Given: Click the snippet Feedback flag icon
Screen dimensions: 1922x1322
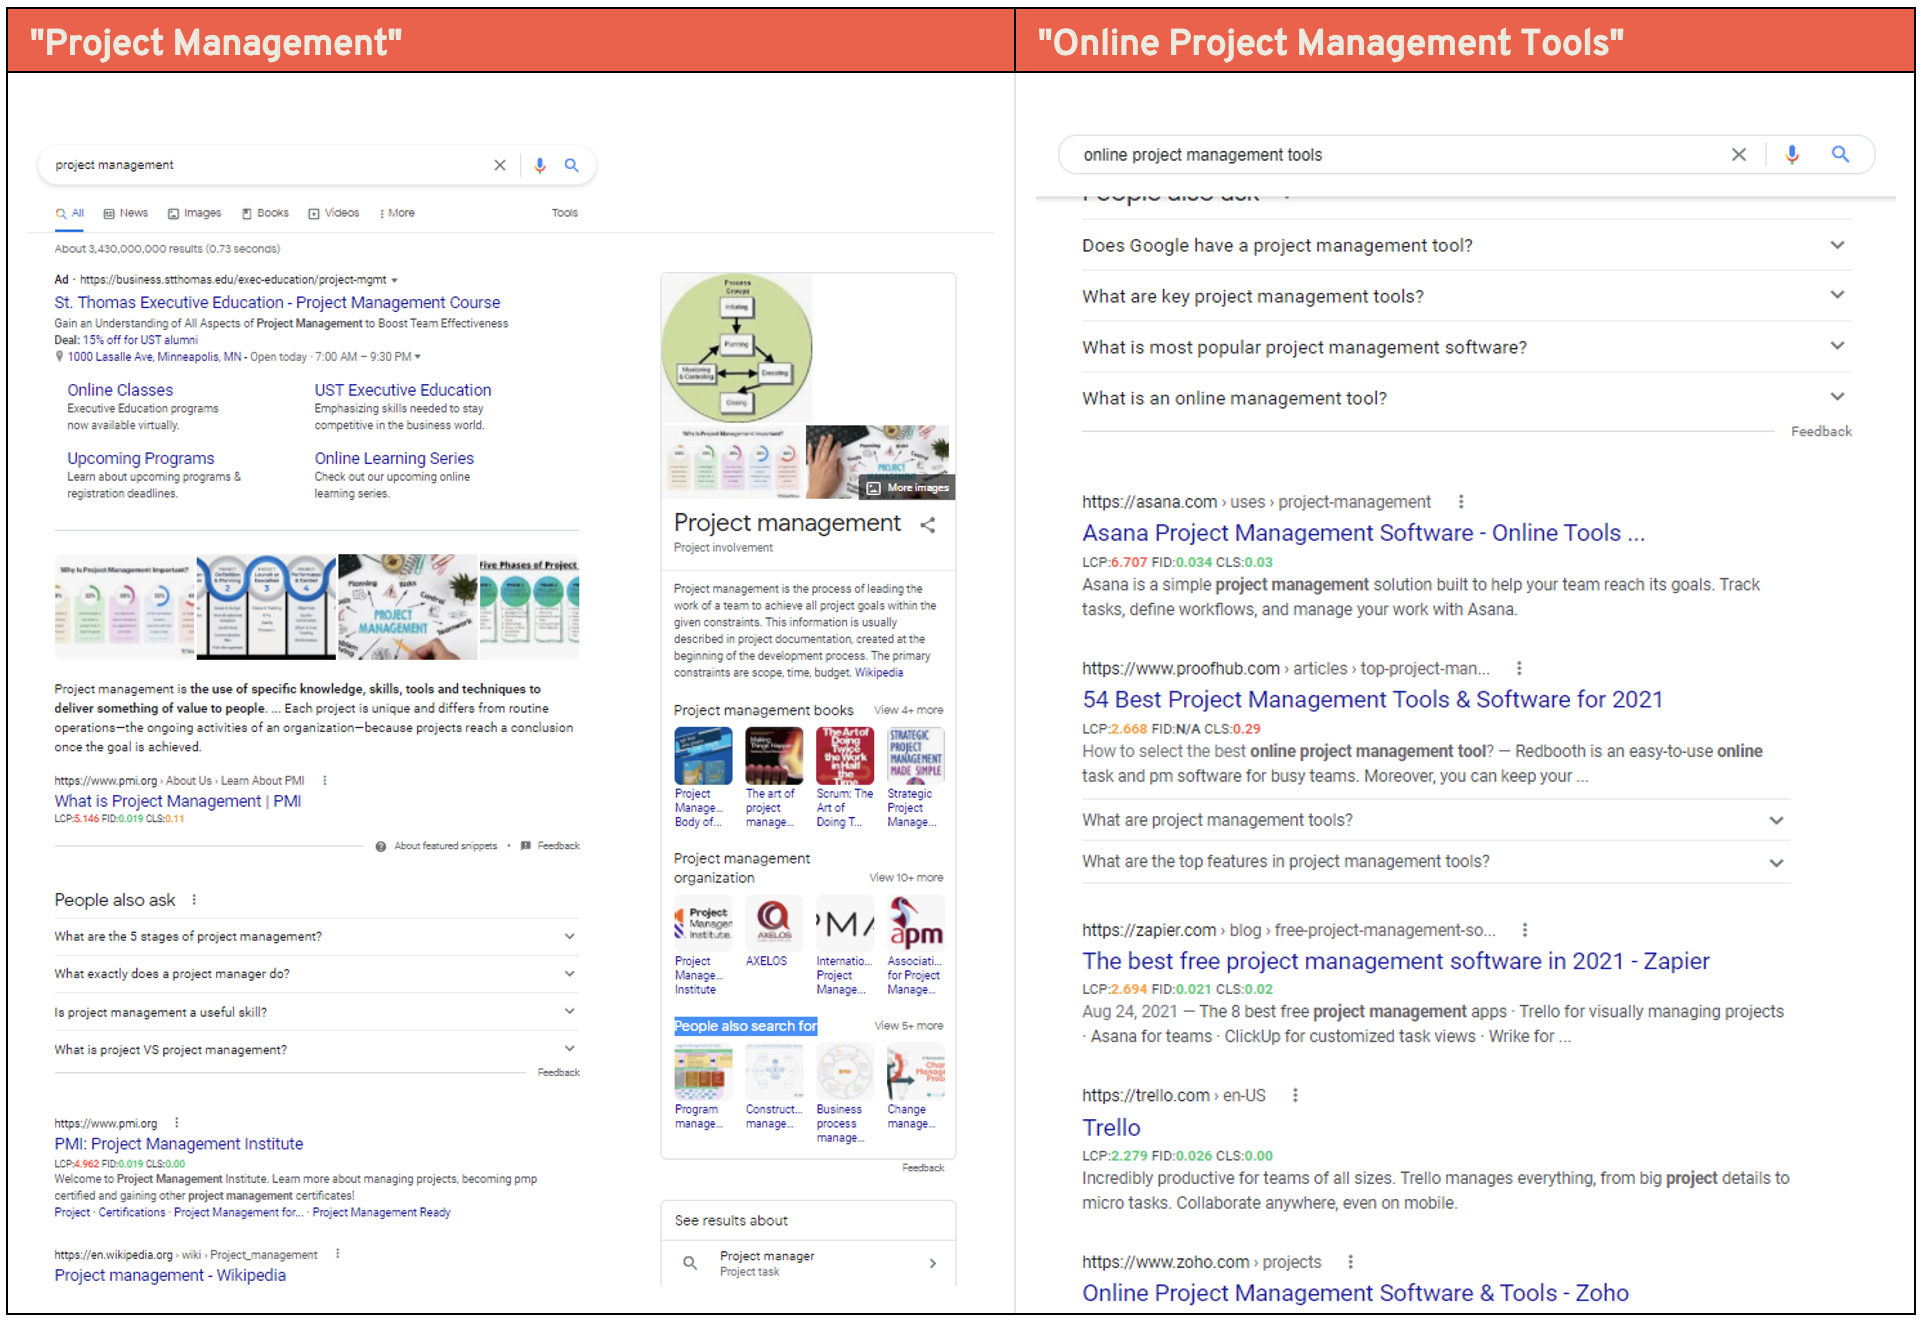Looking at the screenshot, I should [526, 846].
